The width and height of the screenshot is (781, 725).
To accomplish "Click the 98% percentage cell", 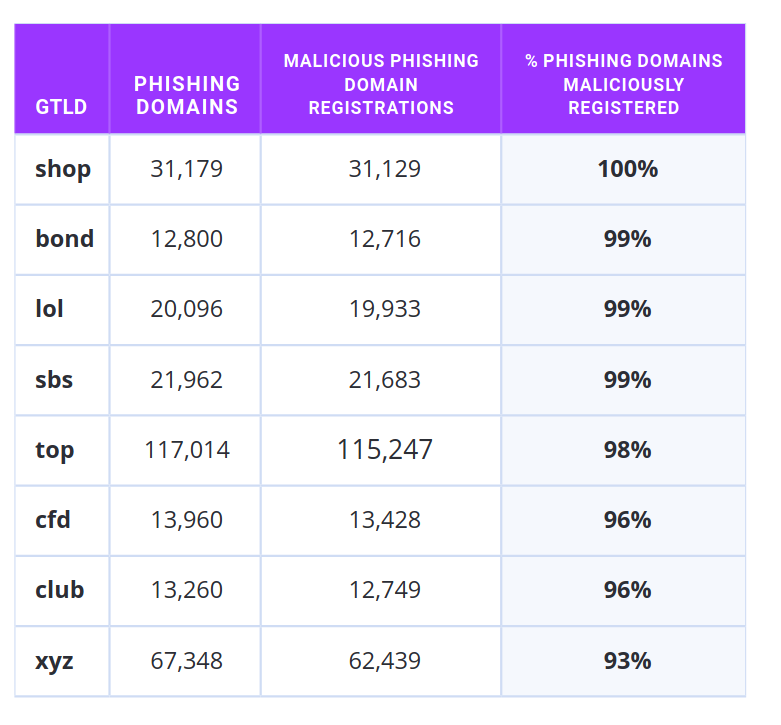I will coord(627,450).
